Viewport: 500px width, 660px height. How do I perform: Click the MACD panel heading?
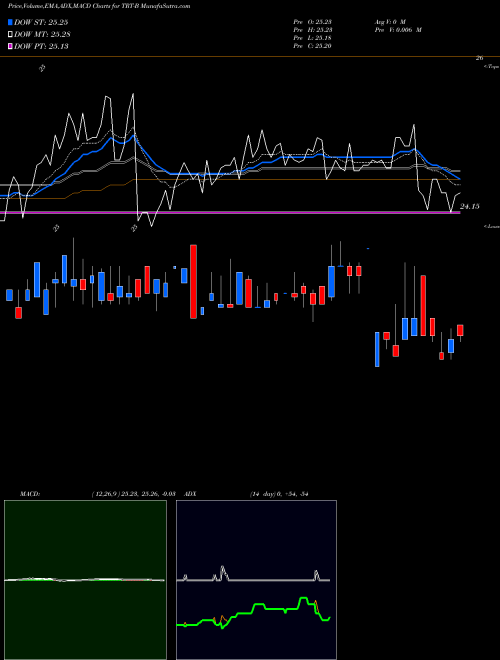pyautogui.click(x=30, y=494)
